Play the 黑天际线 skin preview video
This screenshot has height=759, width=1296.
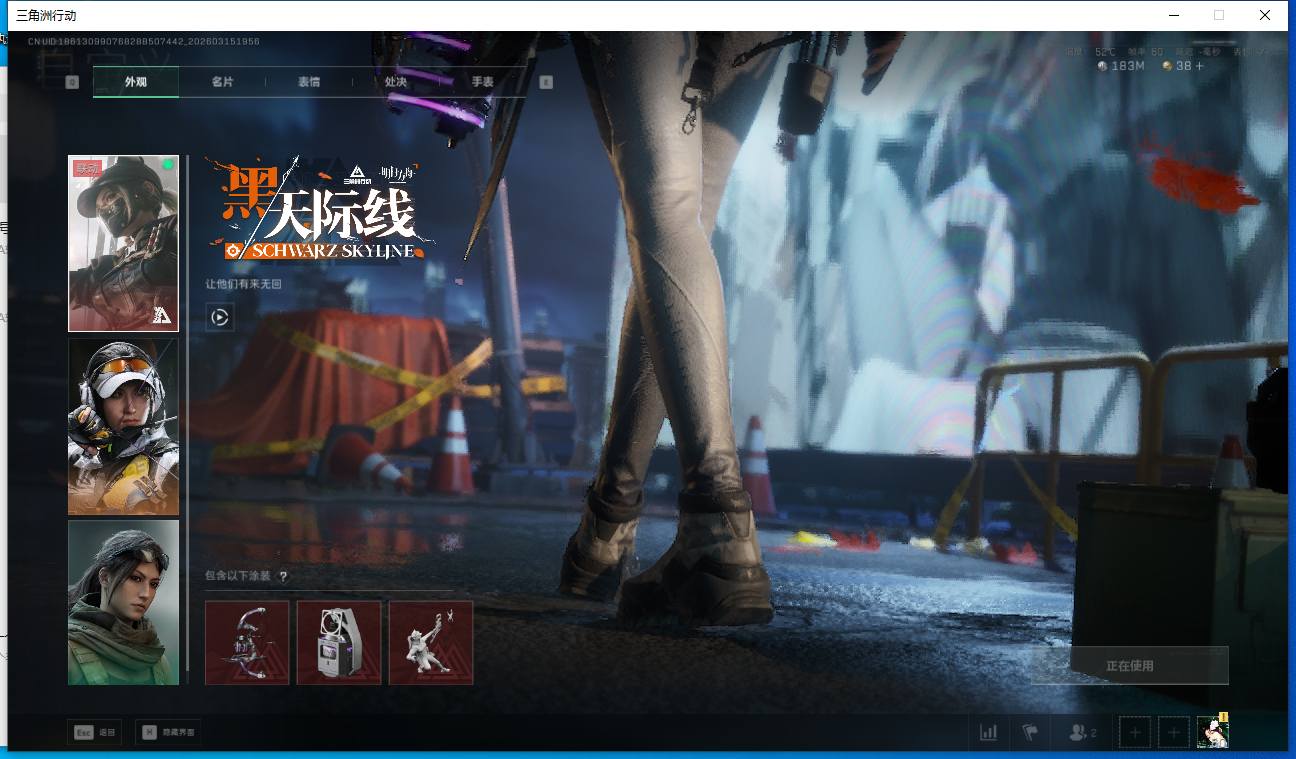(x=220, y=318)
